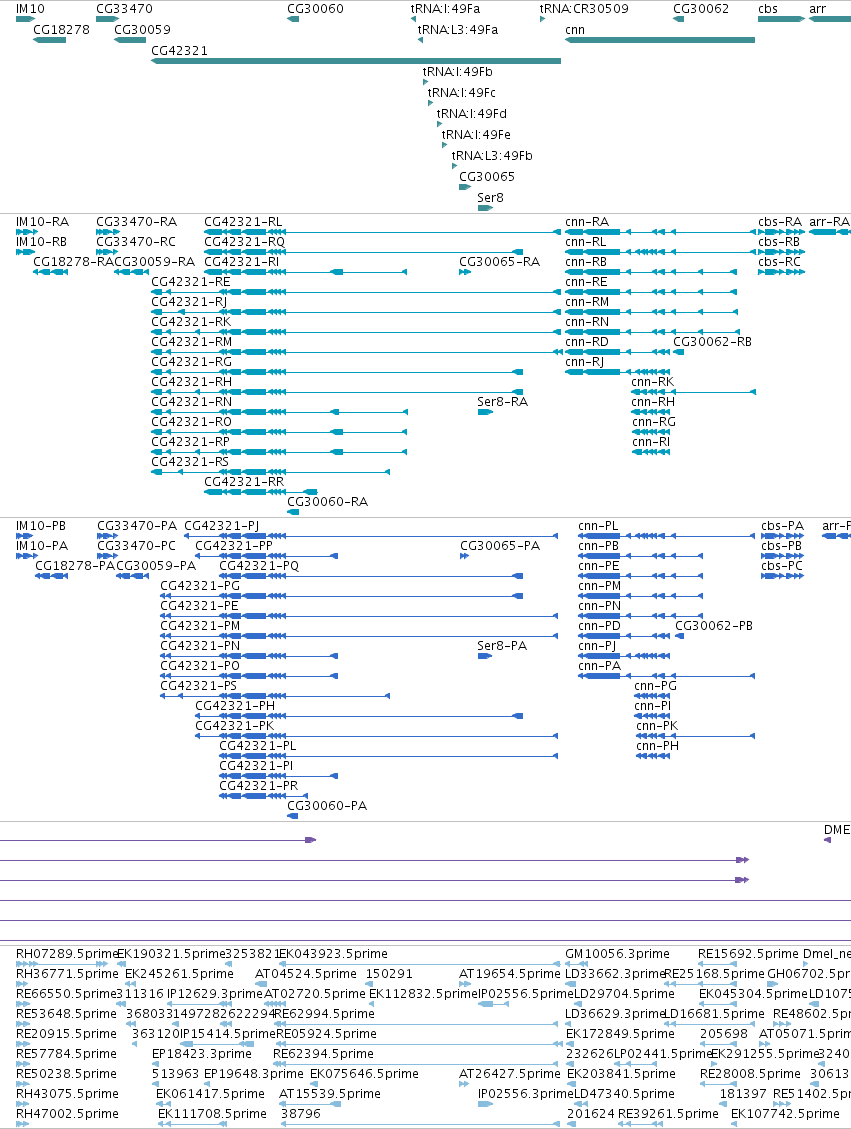Select cDNA RH07289.5prime

pyautogui.click(x=66, y=955)
